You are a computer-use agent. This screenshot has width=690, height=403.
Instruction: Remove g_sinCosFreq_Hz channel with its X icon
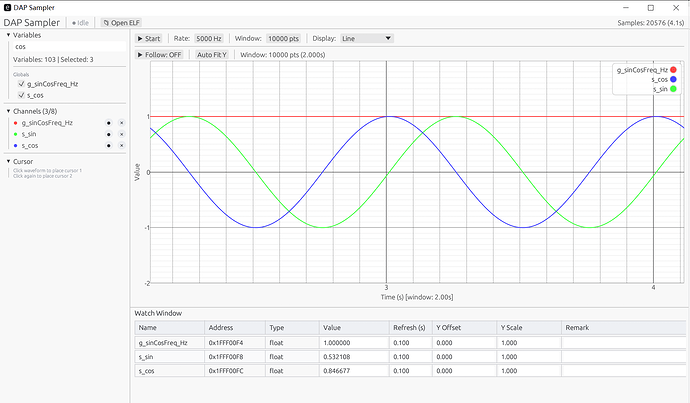tap(122, 123)
